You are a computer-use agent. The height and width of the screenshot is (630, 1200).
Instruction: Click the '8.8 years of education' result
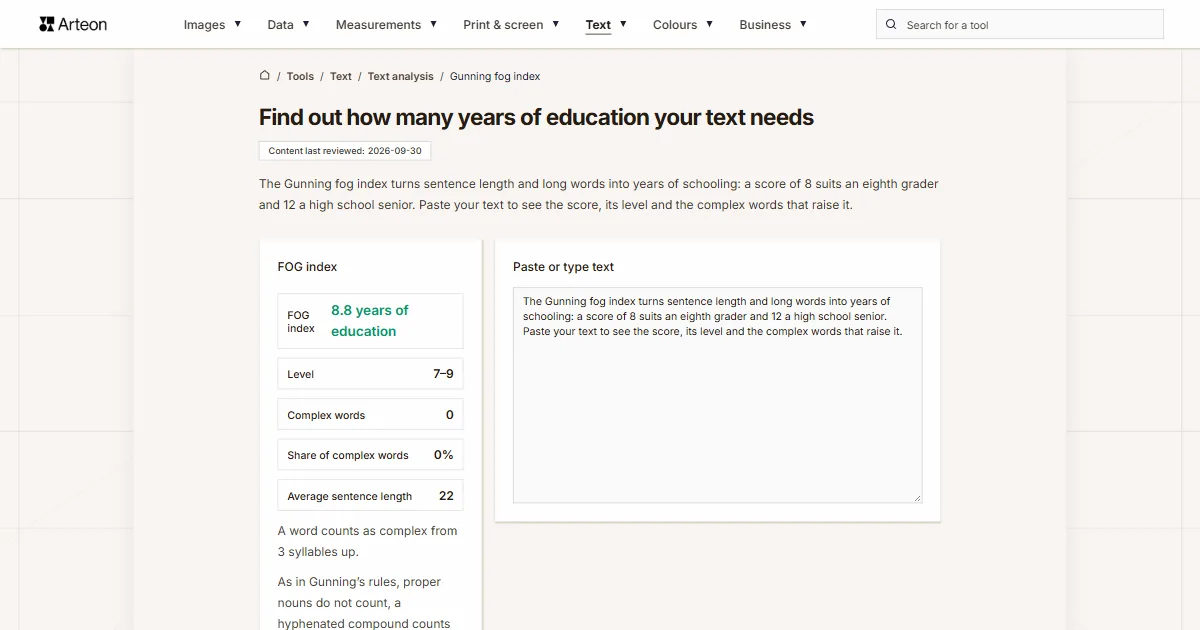tap(370, 321)
